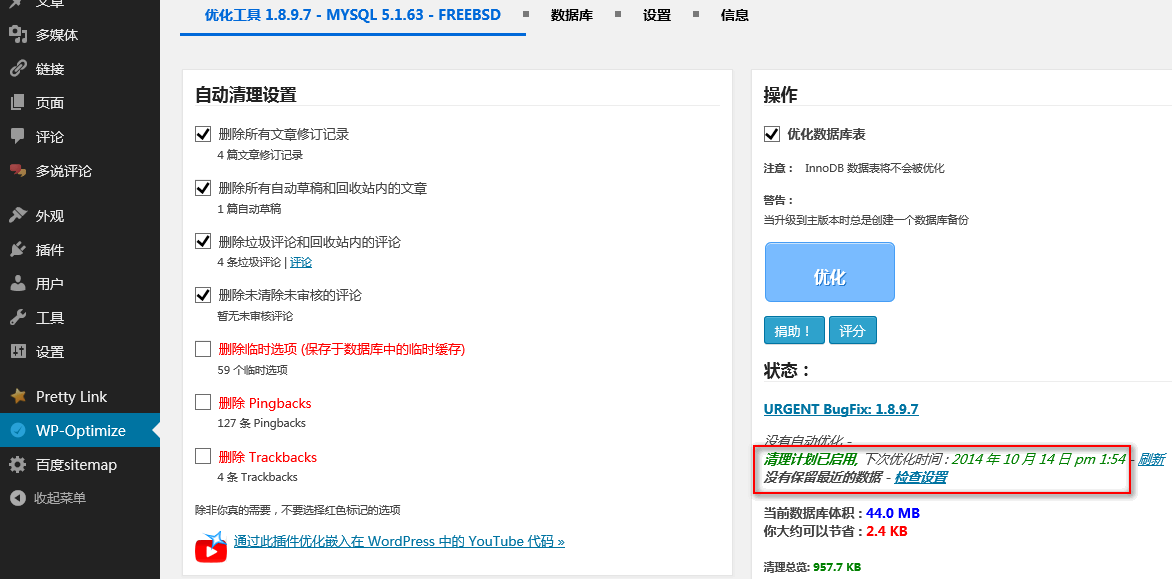The image size is (1172, 579).
Task: Click the 用户 person icon
Action: click(x=18, y=284)
